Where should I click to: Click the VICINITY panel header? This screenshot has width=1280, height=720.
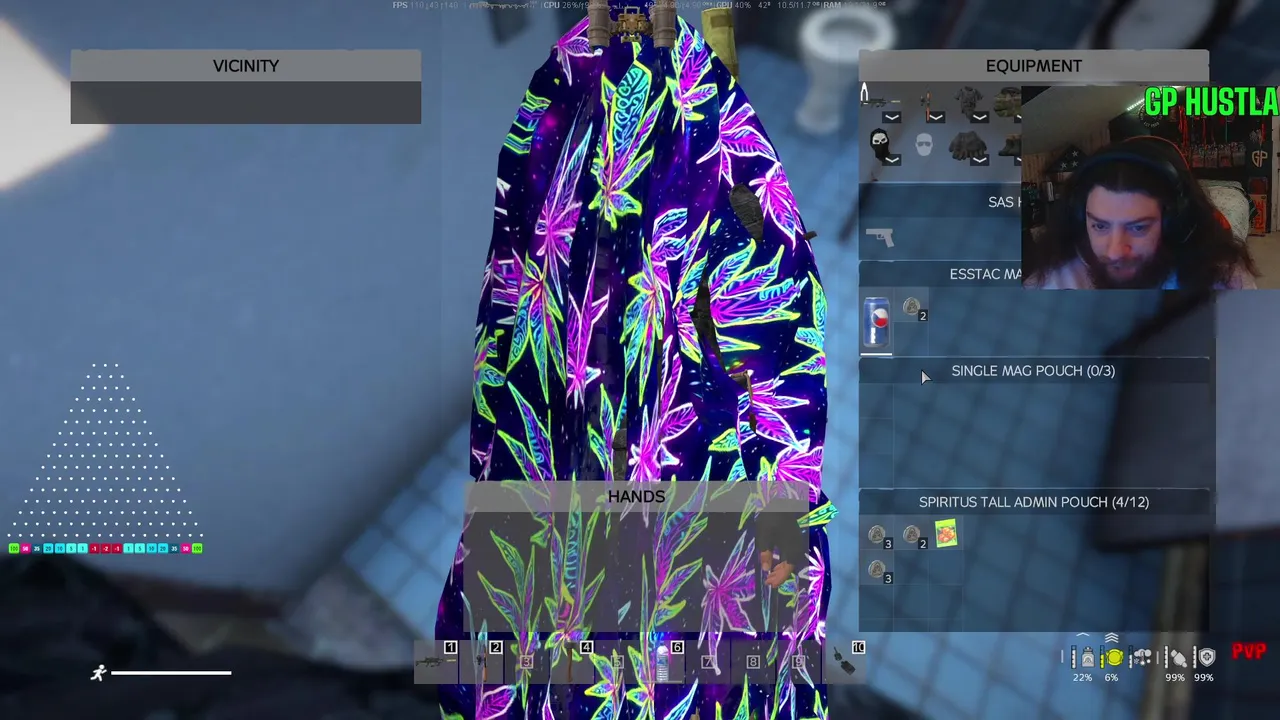[246, 66]
